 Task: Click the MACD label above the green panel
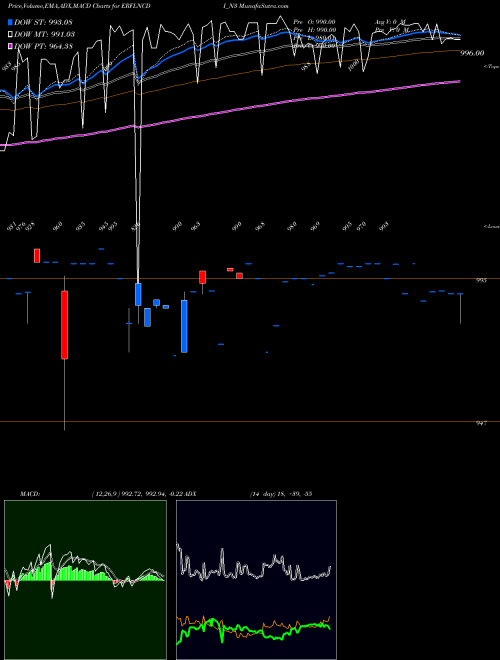click(x=30, y=493)
